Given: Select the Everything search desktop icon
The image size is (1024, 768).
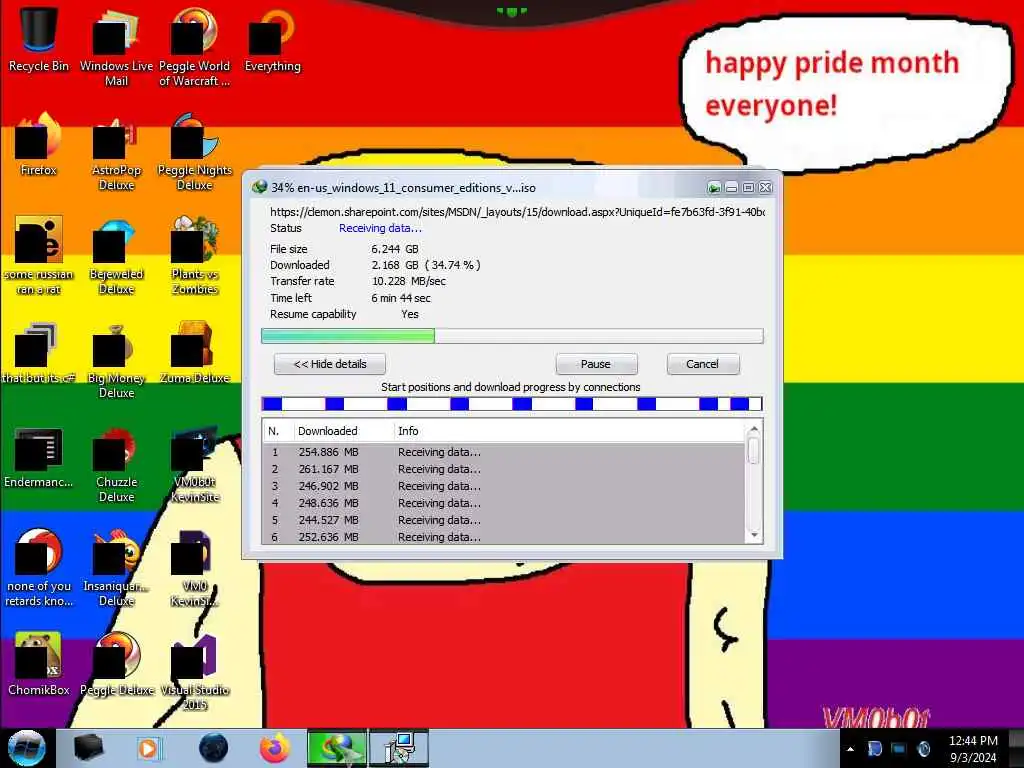Looking at the screenshot, I should (272, 39).
